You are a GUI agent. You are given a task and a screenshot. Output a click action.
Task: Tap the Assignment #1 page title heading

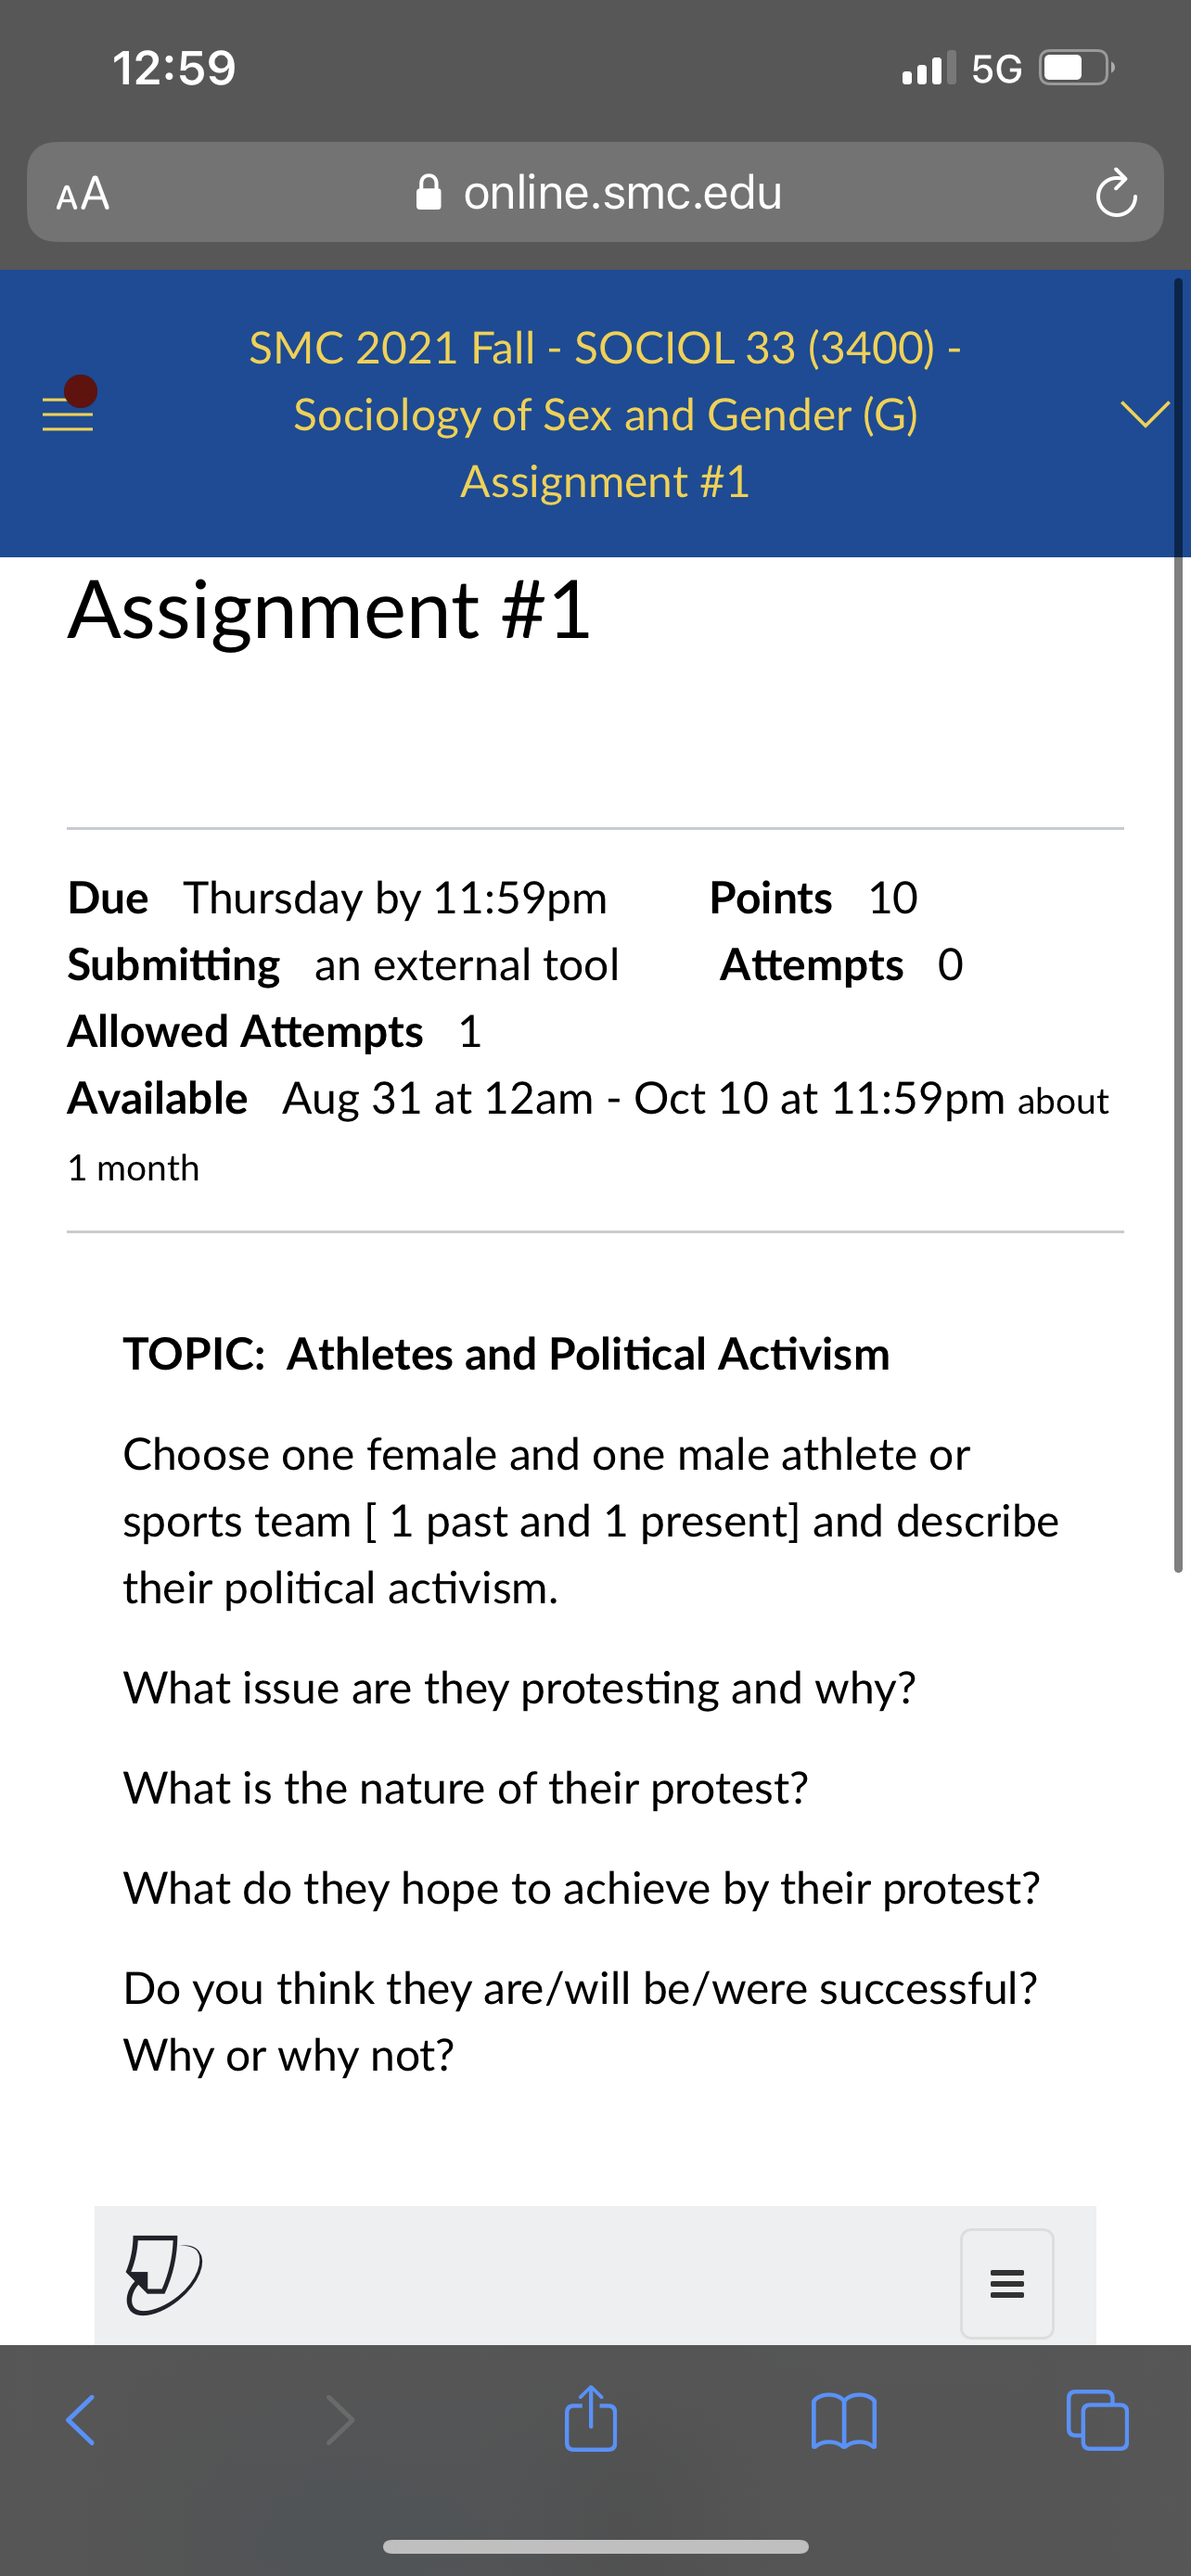point(330,610)
